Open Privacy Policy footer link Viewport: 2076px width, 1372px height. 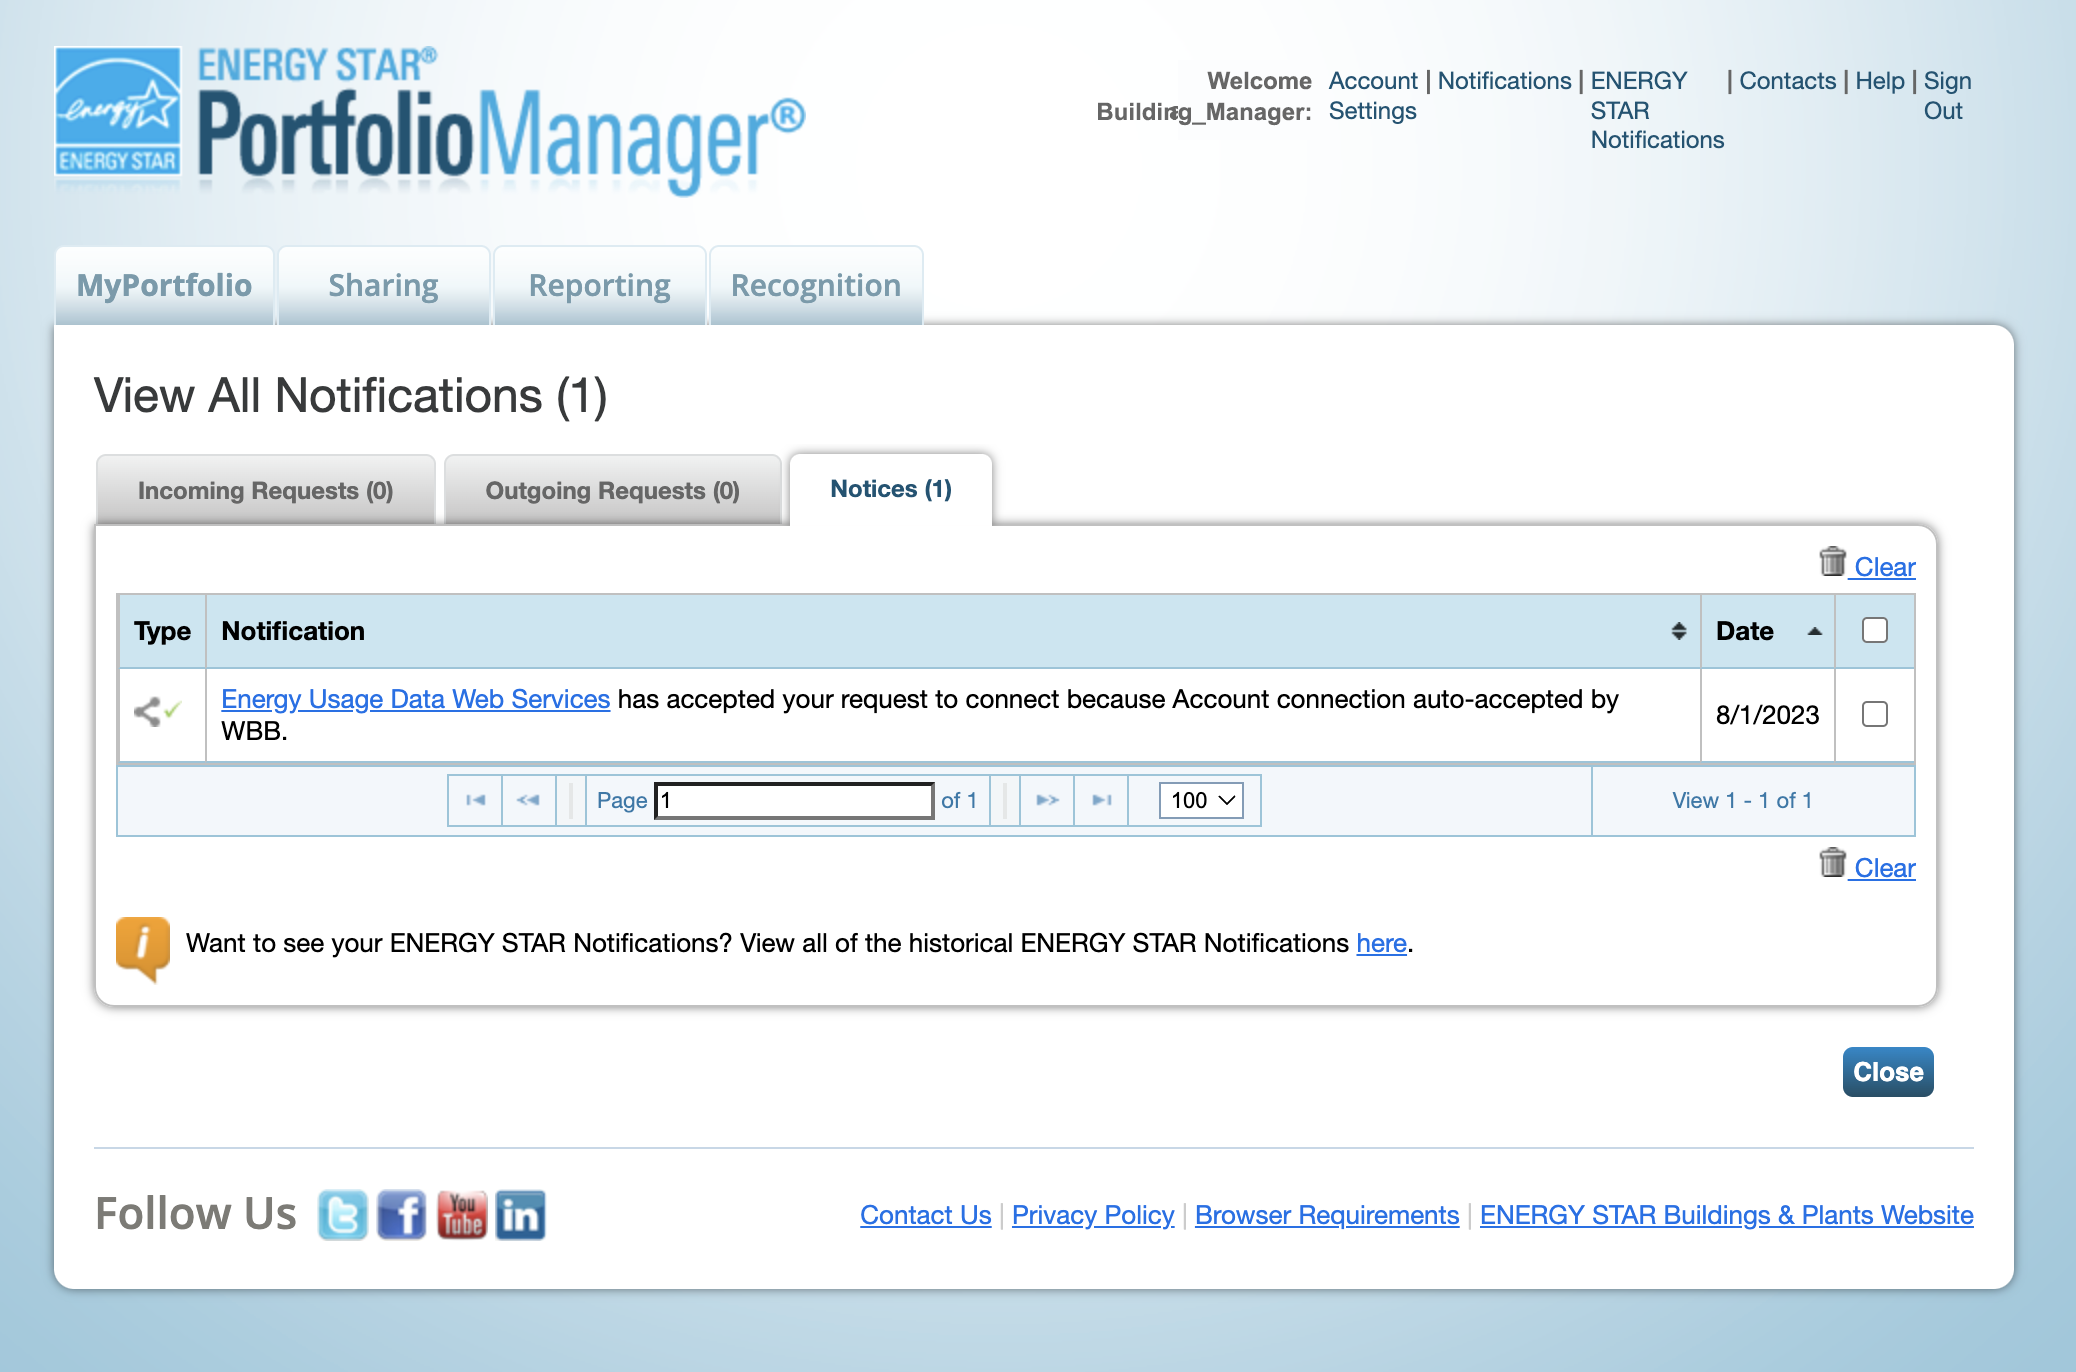tap(1093, 1215)
